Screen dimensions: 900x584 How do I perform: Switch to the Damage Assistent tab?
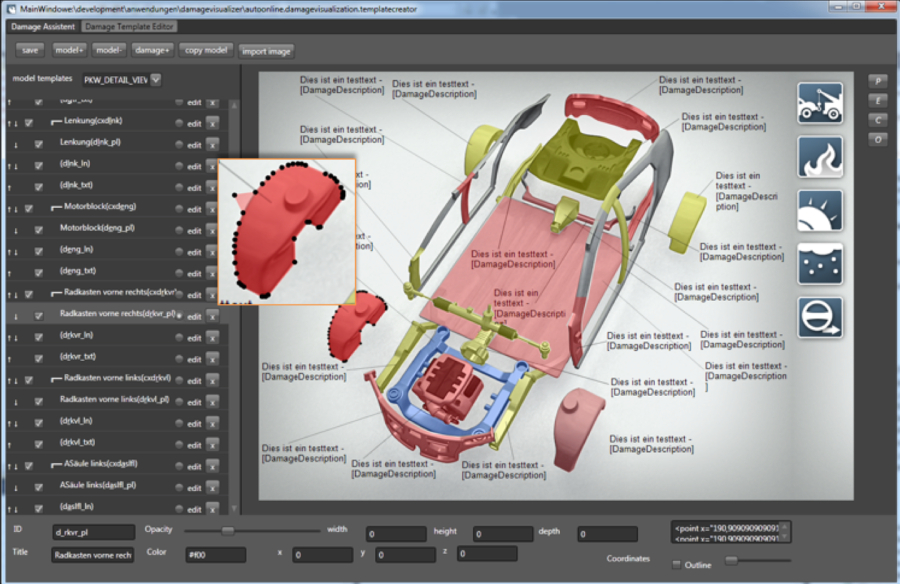(x=43, y=26)
